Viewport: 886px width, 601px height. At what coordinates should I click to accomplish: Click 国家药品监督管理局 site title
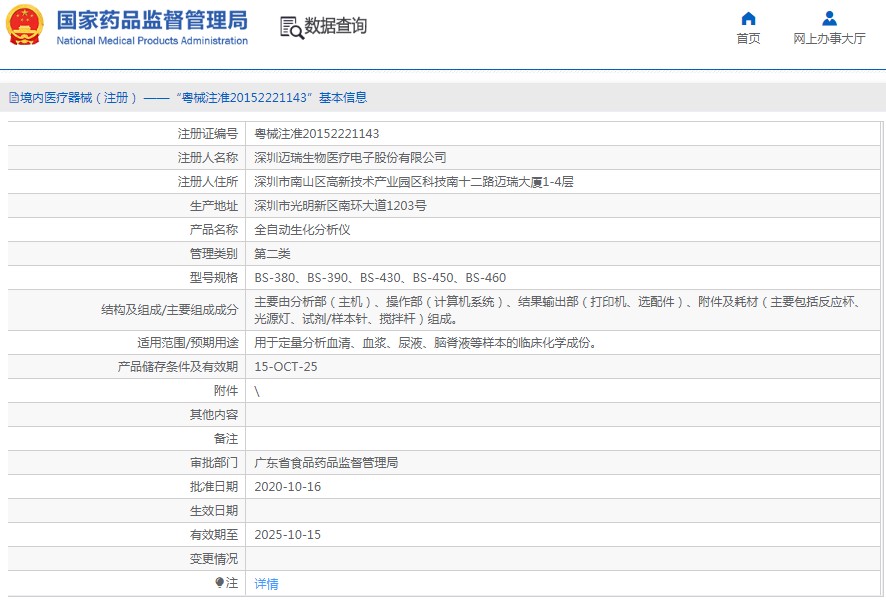coord(152,20)
